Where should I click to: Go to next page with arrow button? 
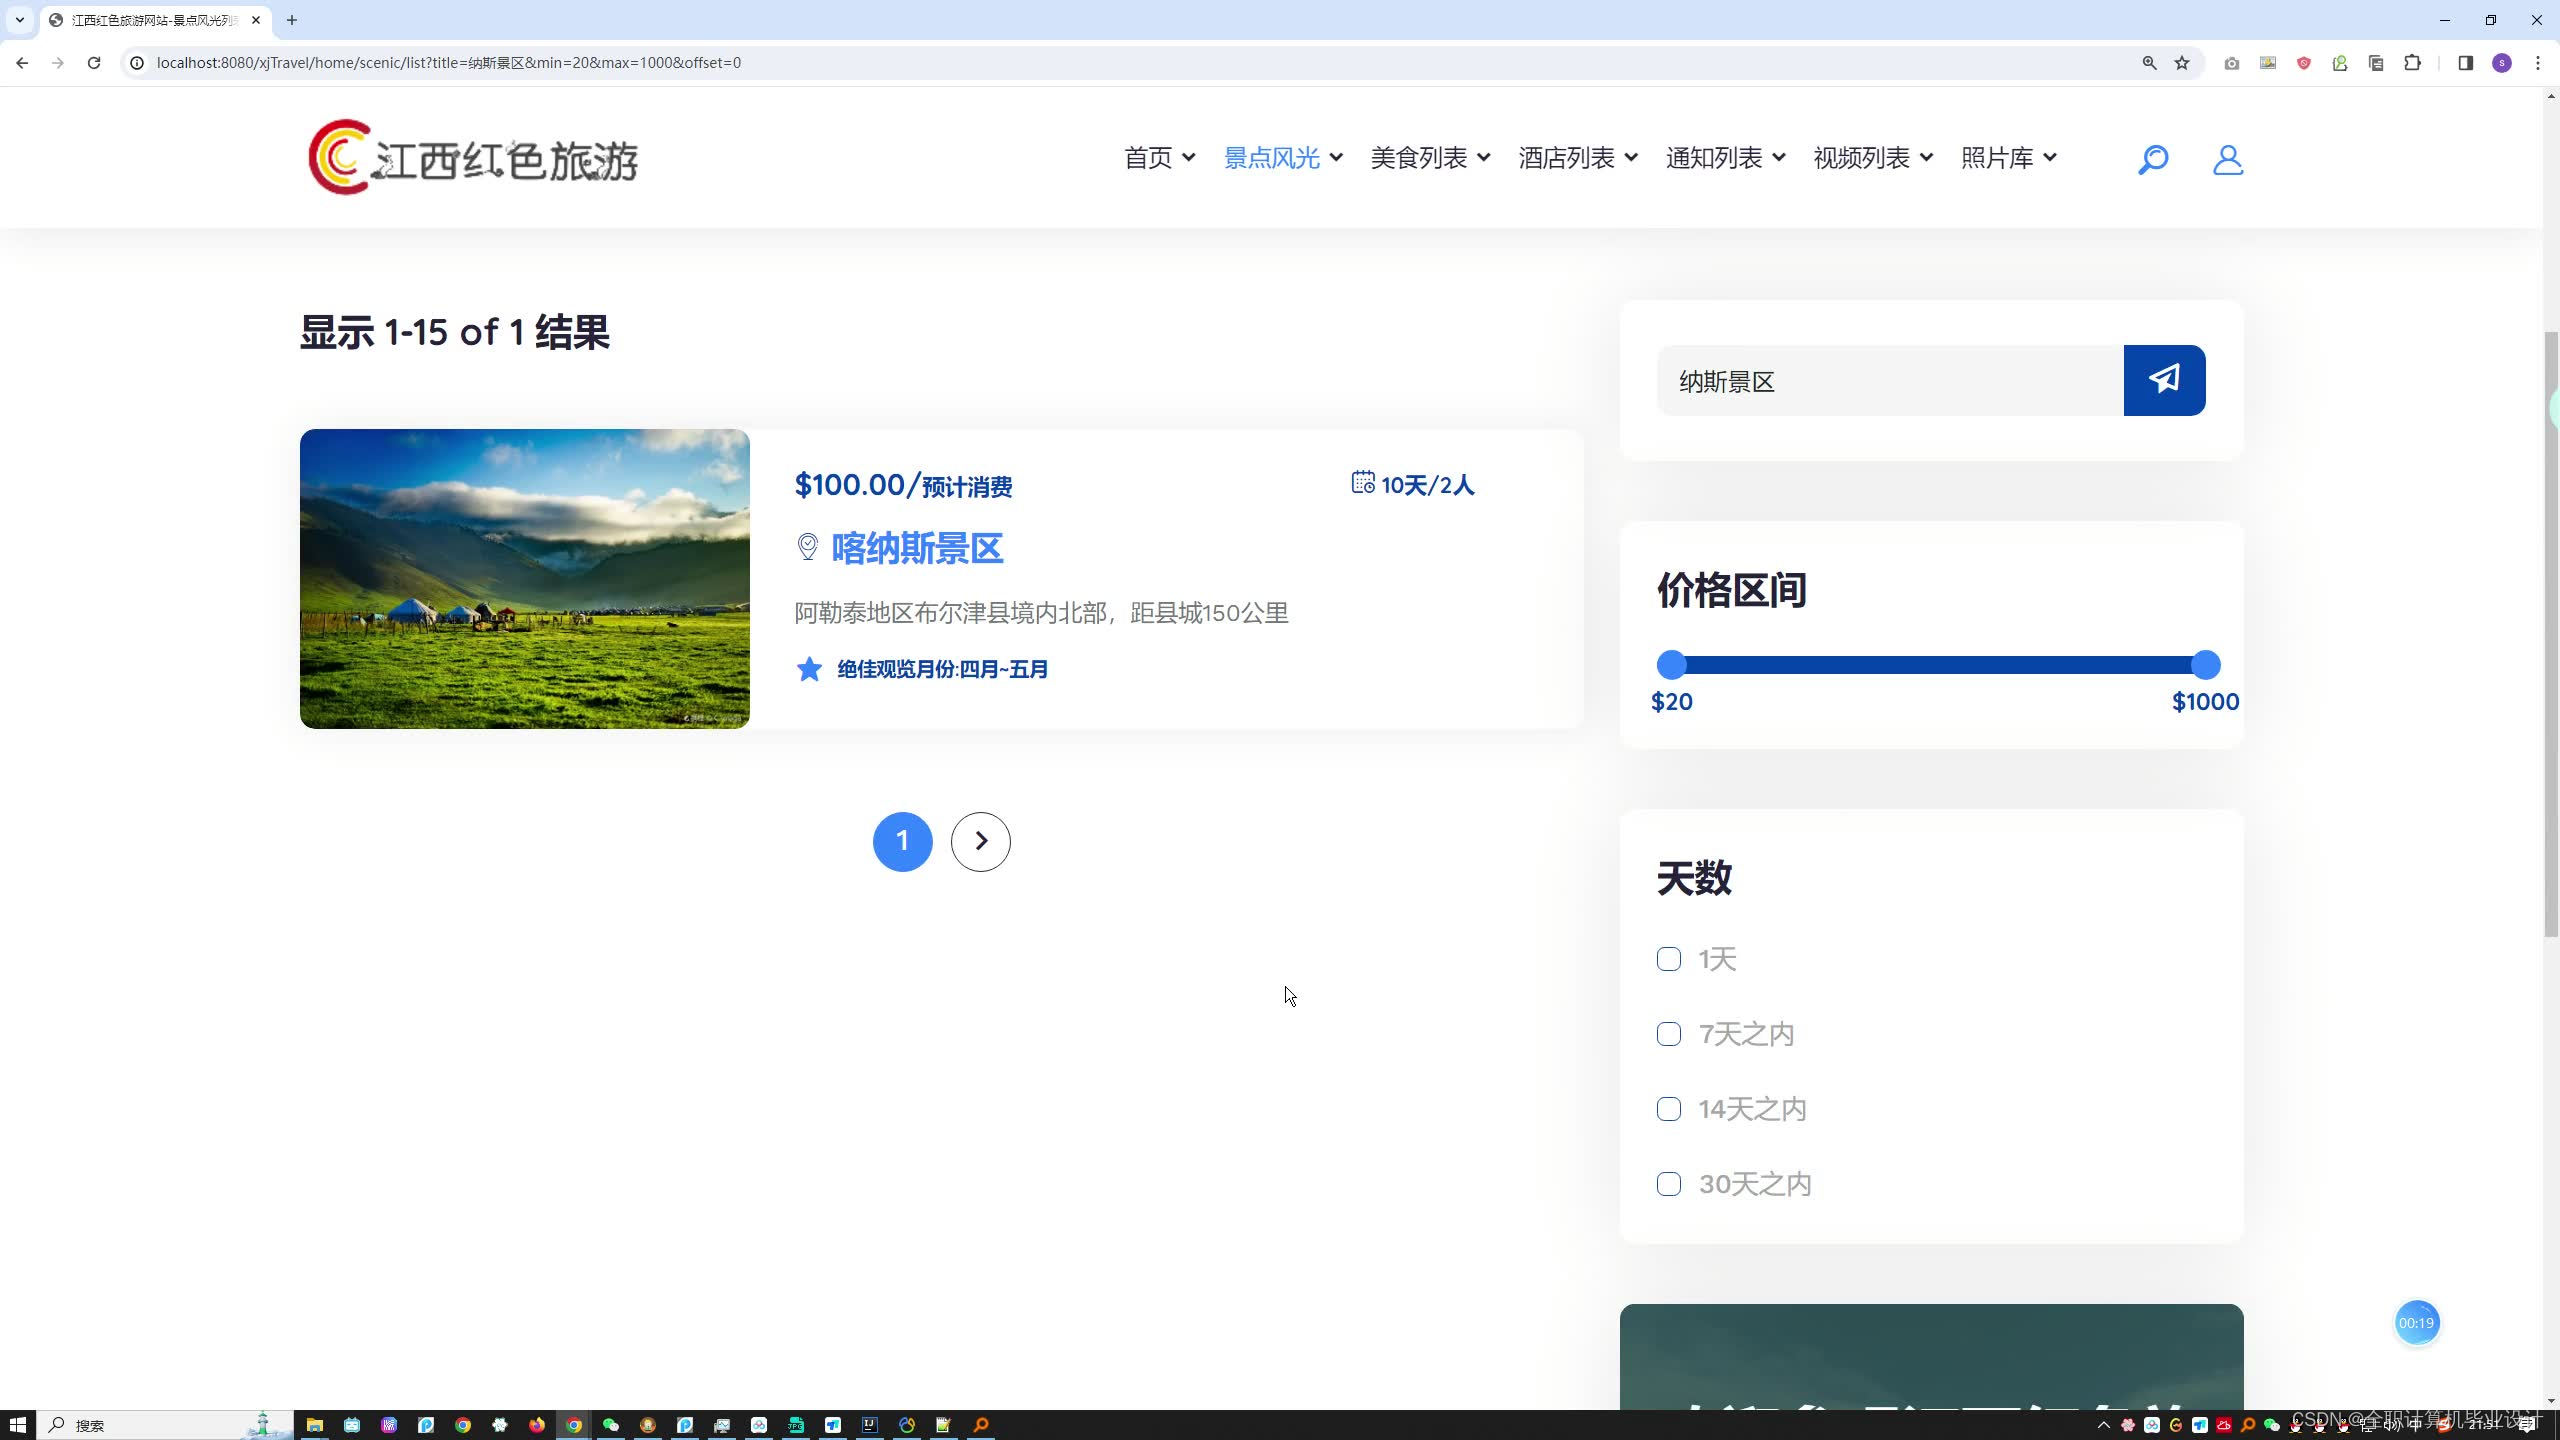click(980, 842)
